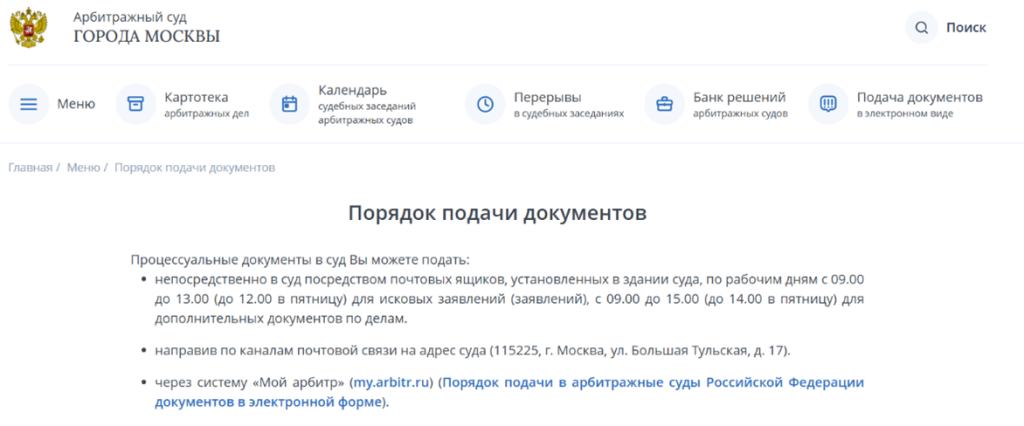Click the Подача документов shield icon

828,104
